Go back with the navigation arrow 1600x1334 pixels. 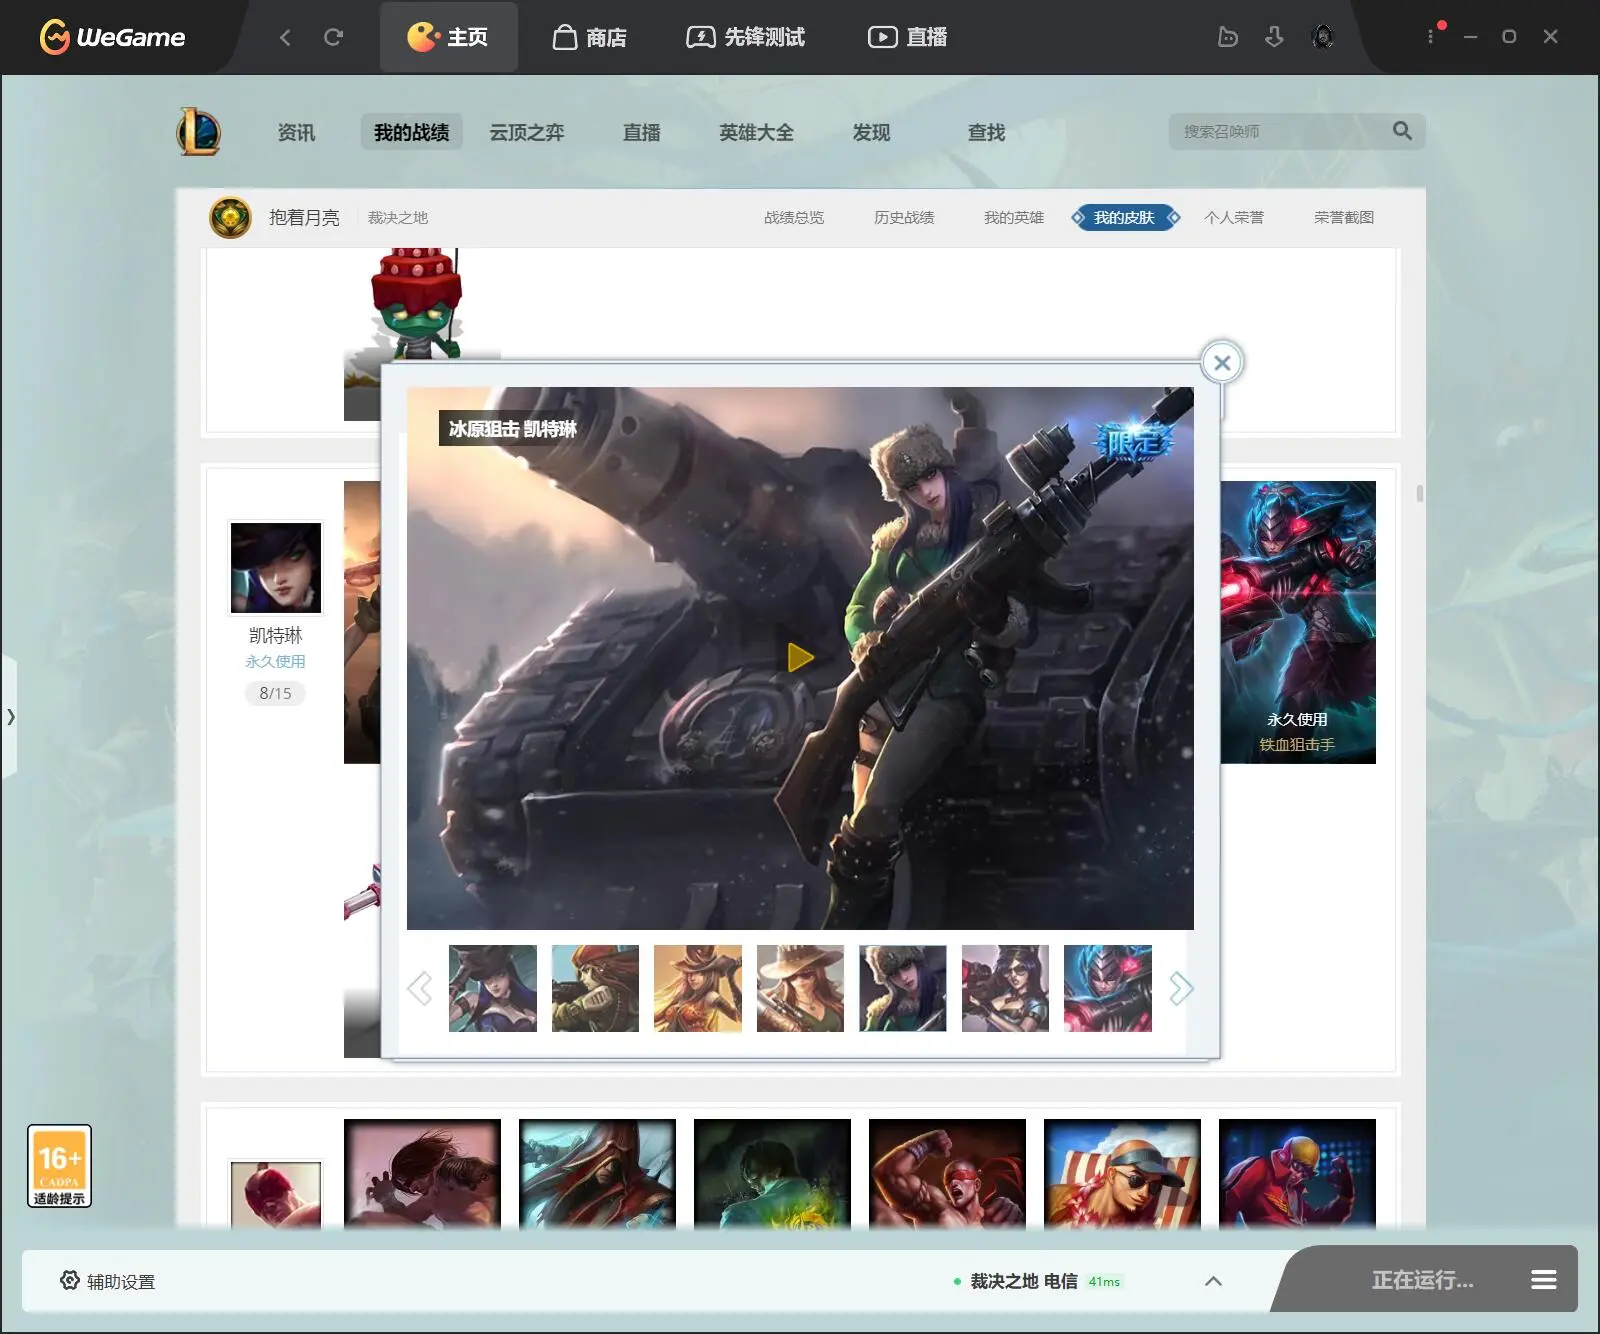tap(285, 37)
